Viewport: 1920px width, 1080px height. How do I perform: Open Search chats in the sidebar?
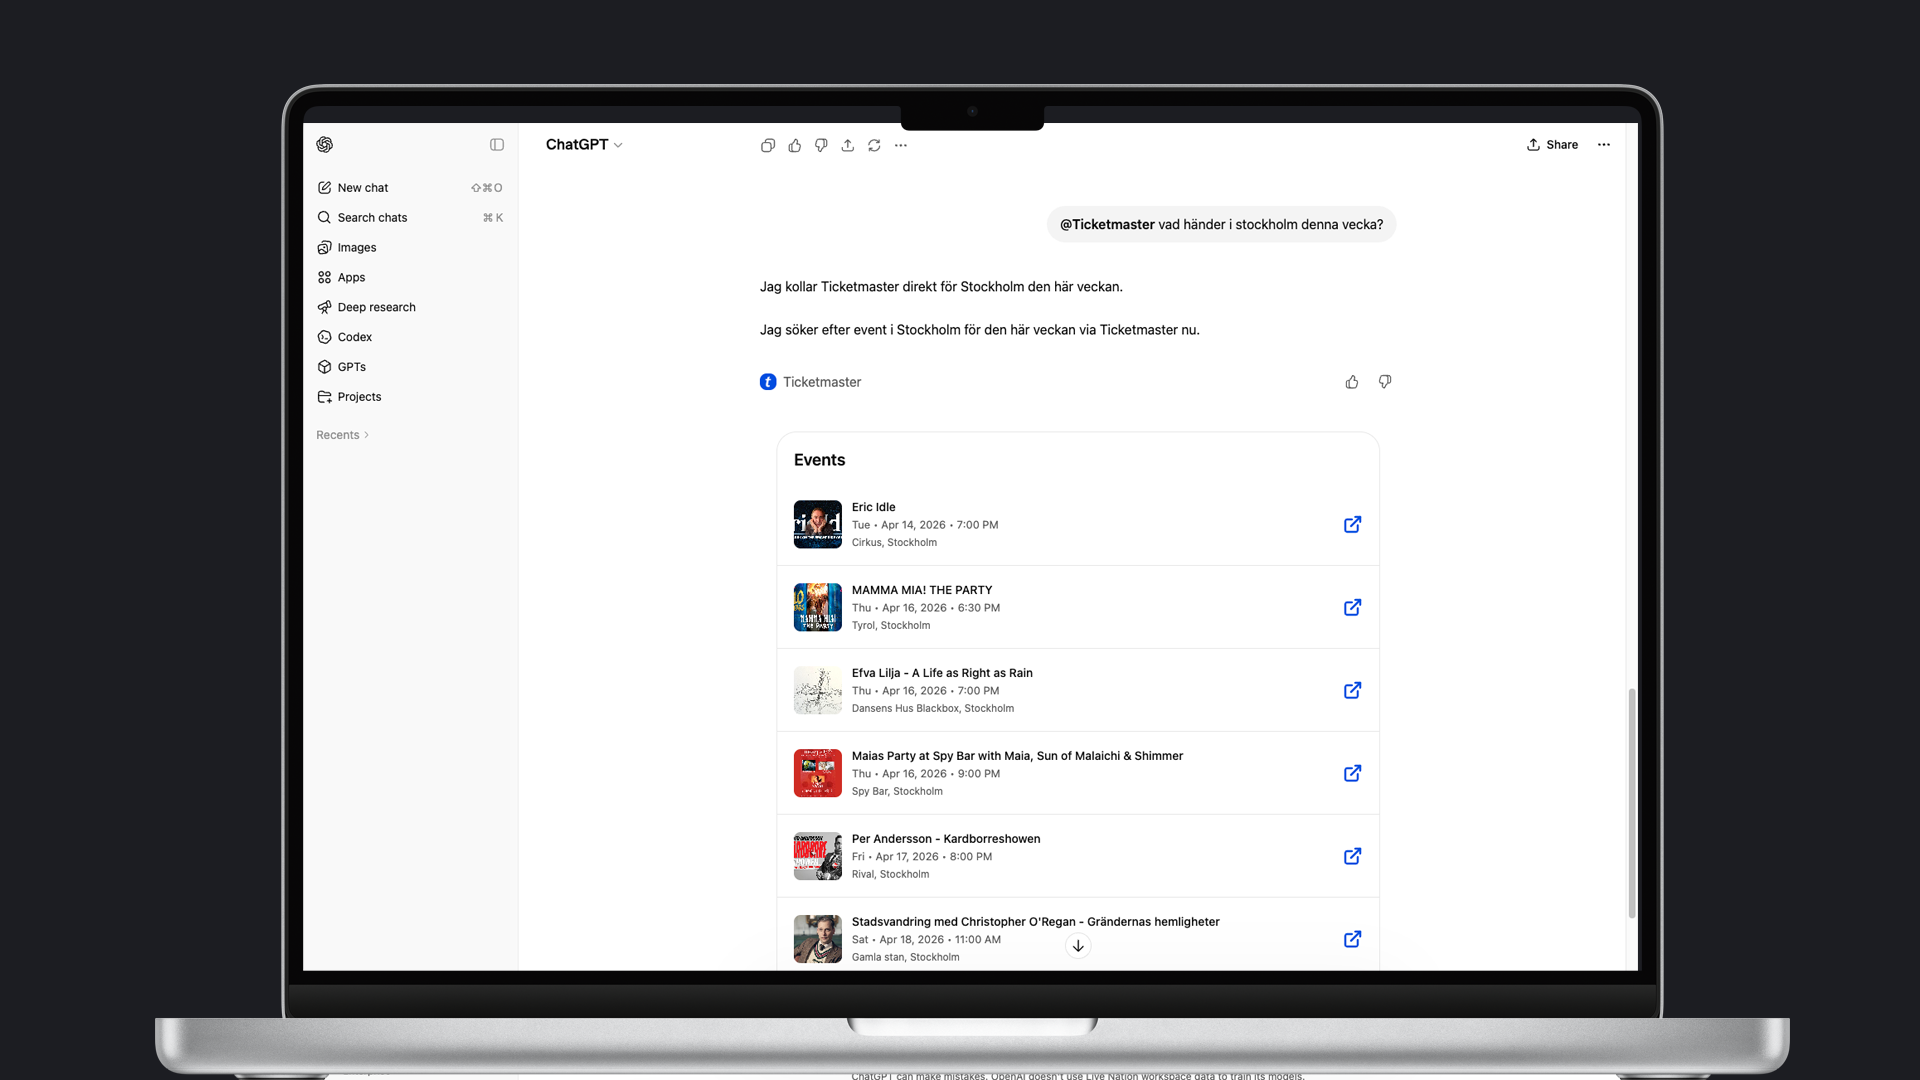(x=371, y=217)
